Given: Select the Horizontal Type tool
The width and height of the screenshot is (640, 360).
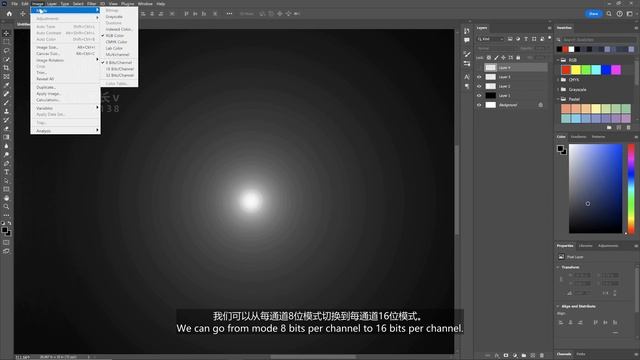Looking at the screenshot, I should [x=6, y=172].
